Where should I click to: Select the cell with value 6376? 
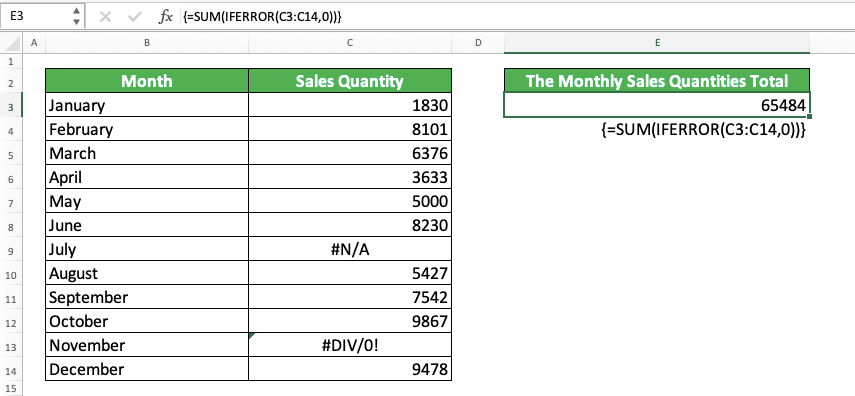(350, 153)
